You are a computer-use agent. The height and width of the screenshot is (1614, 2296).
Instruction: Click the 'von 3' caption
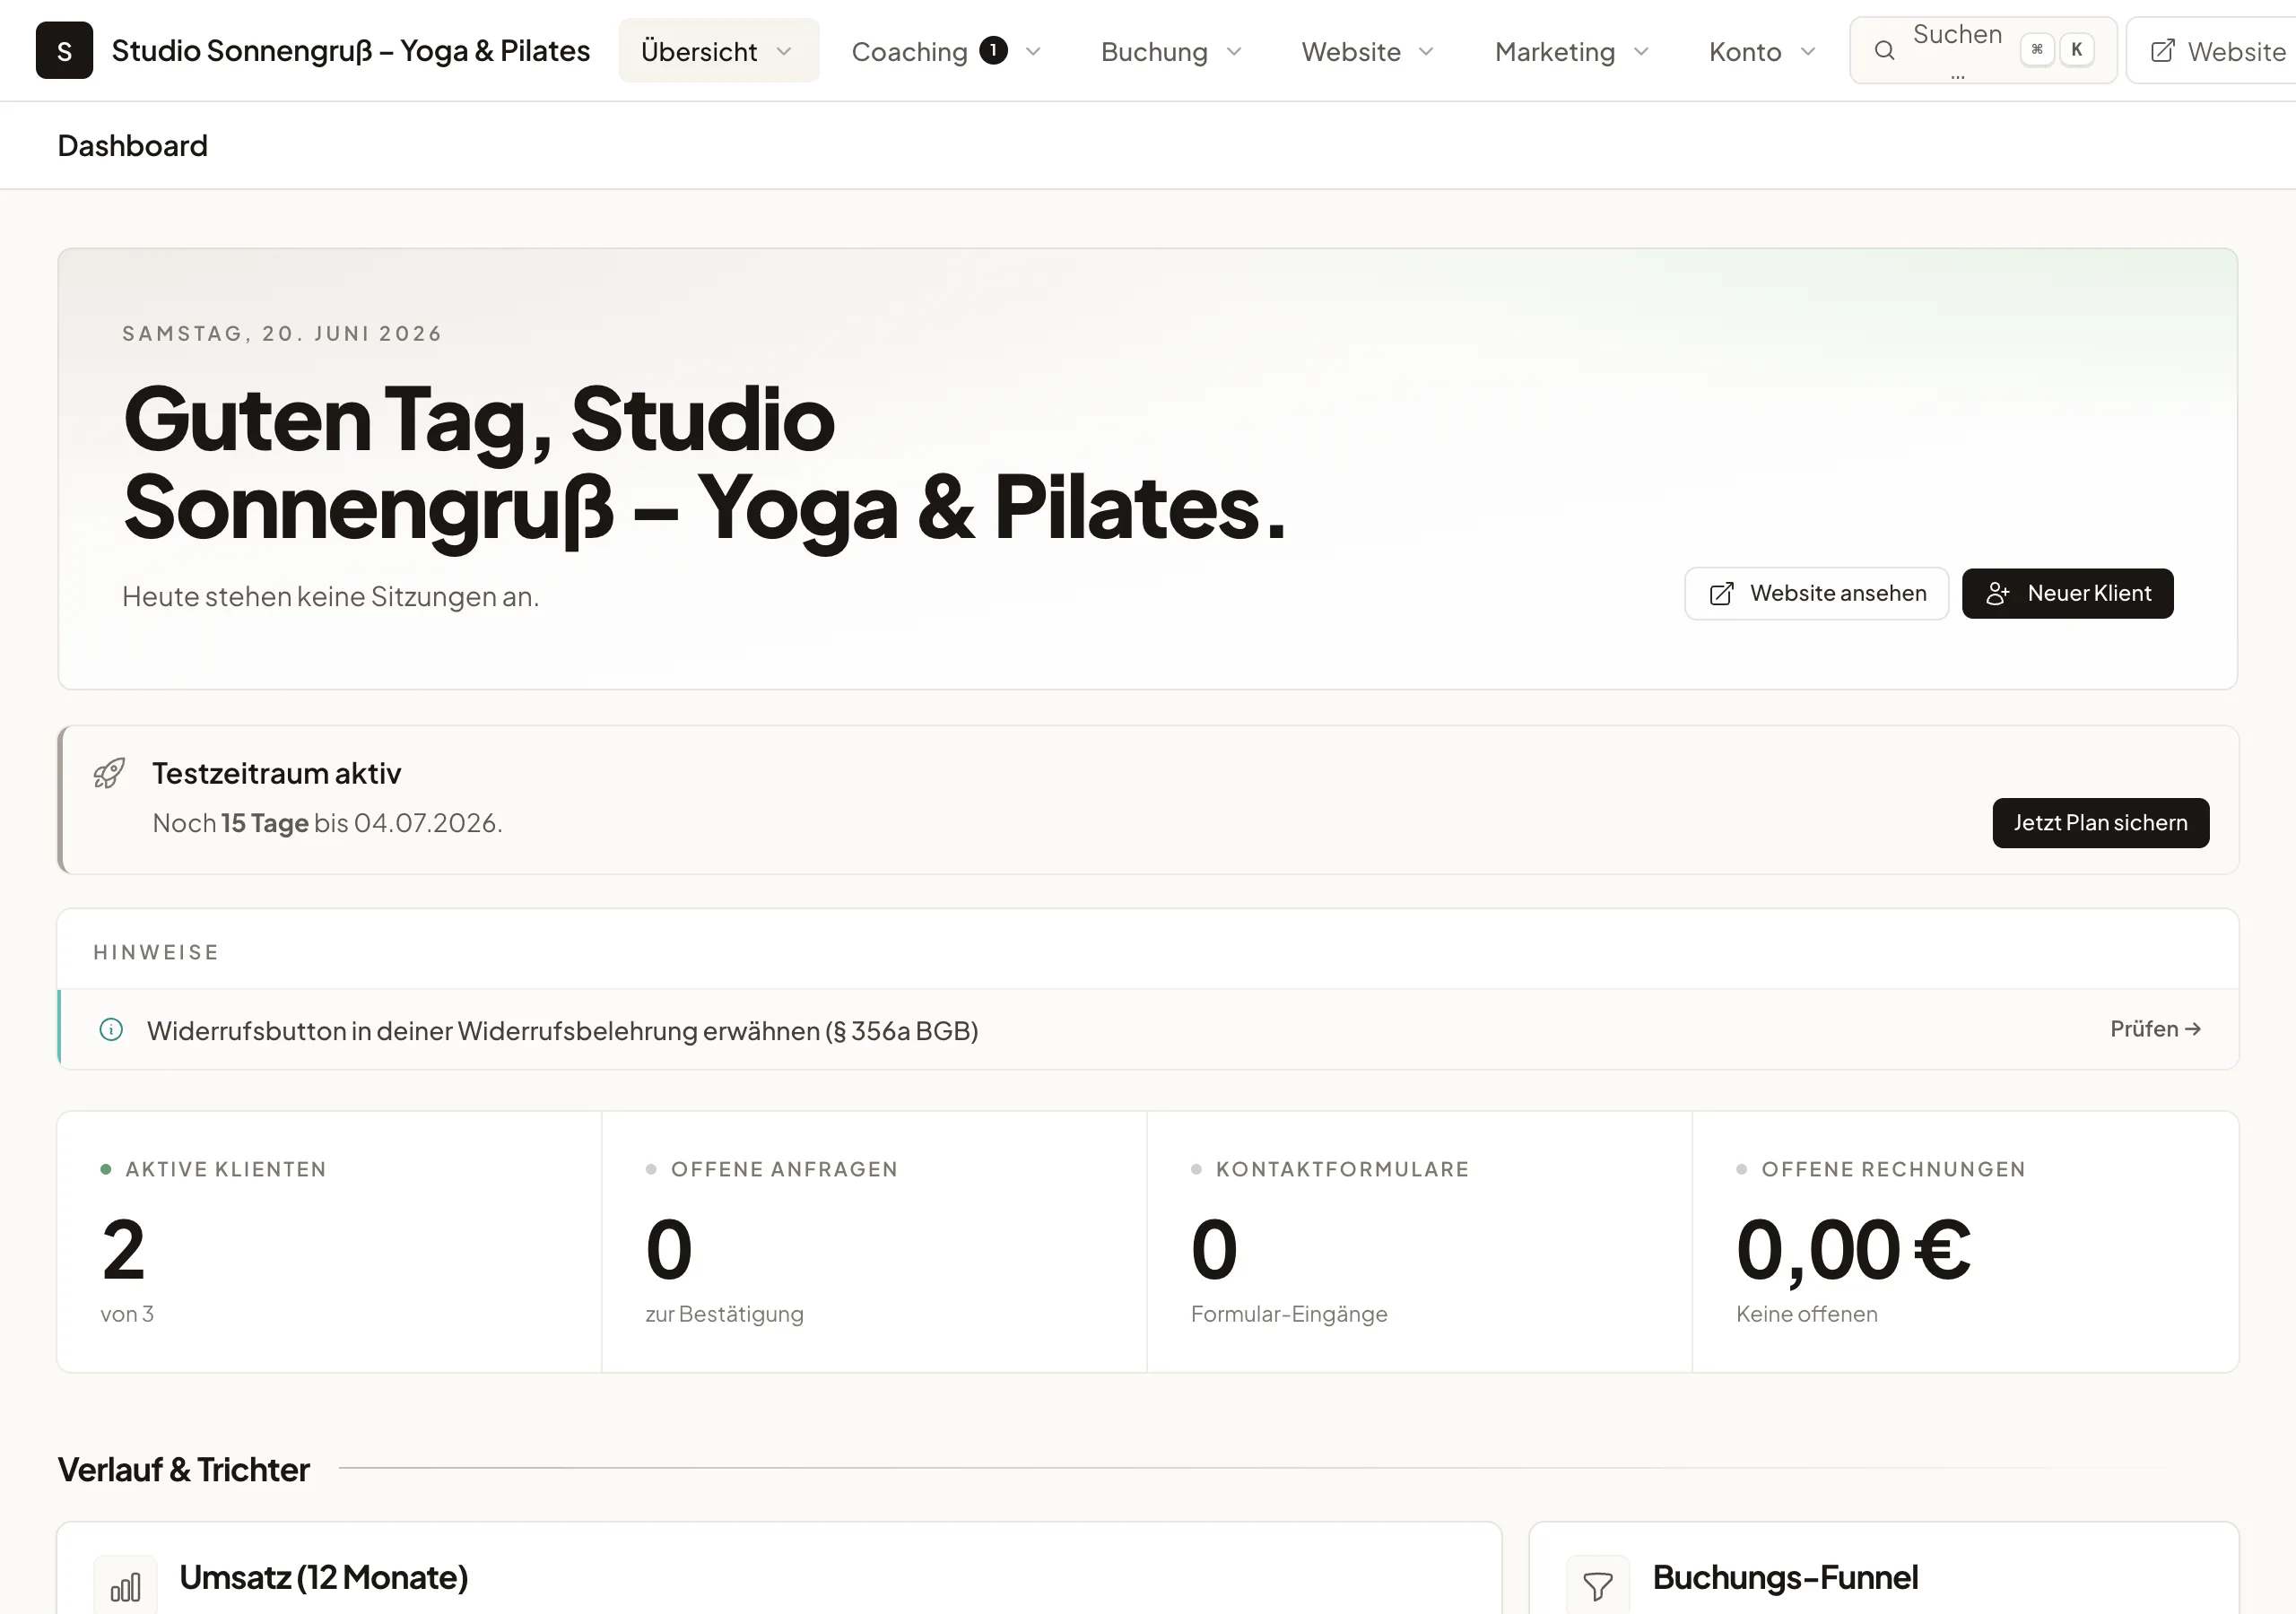click(127, 1314)
